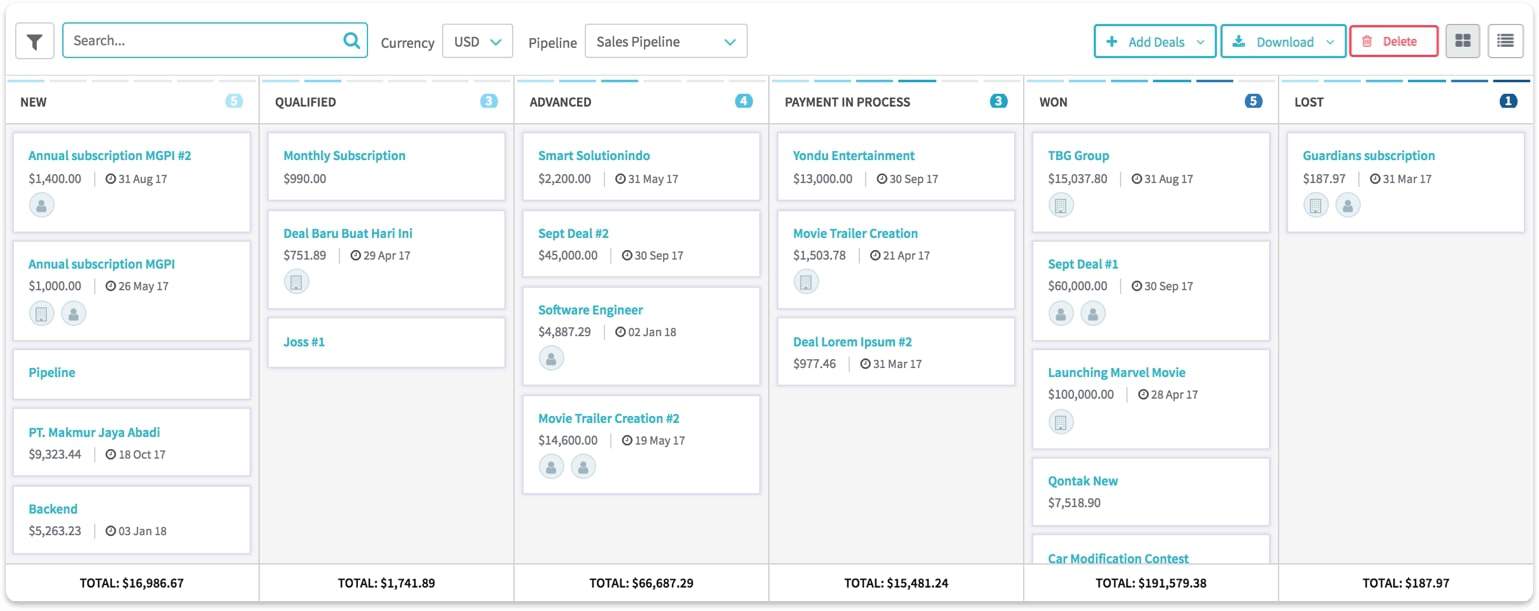Click first person avatar on Movie Trailer Creation #2
This screenshot has width=1539, height=611.
(551, 466)
